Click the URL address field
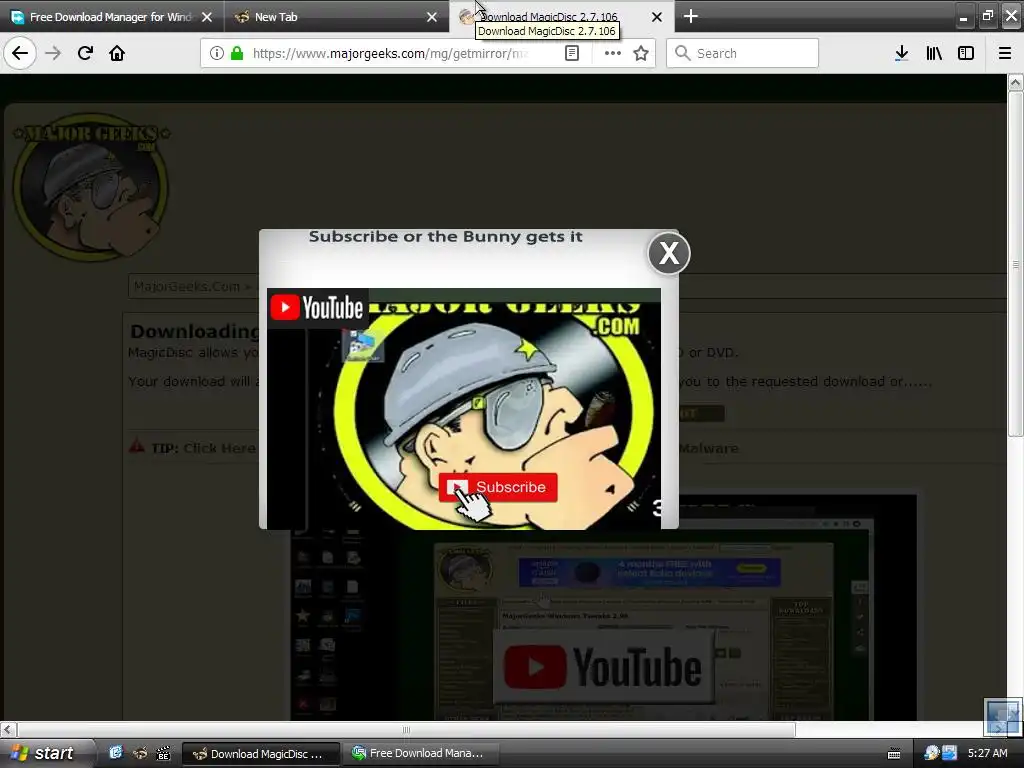The width and height of the screenshot is (1024, 768). tap(392, 53)
